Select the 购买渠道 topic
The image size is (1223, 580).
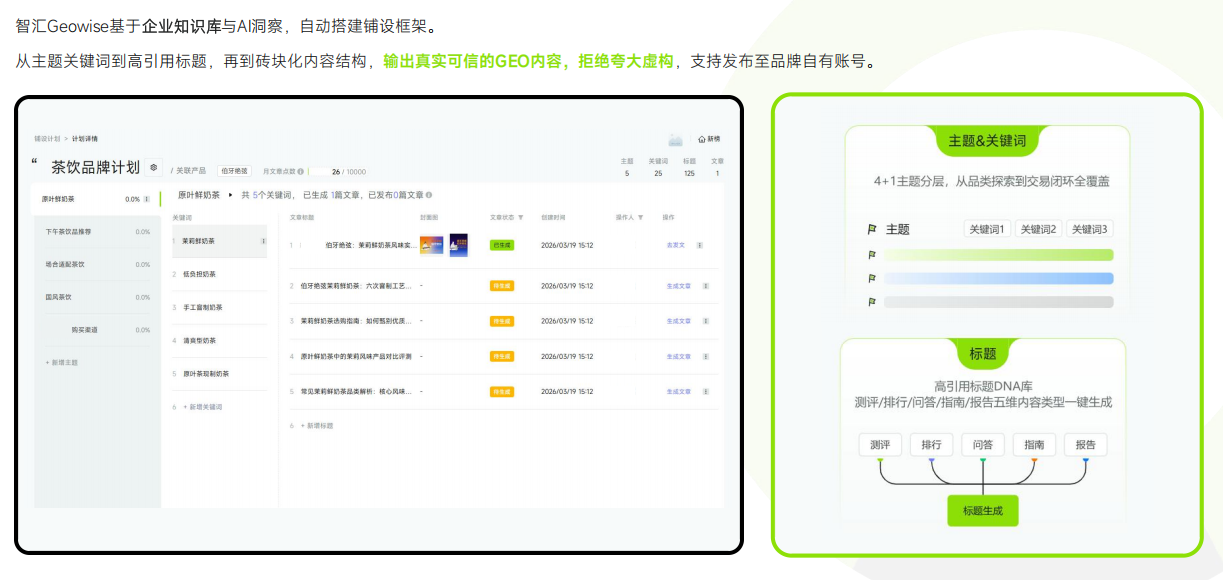pos(97,330)
